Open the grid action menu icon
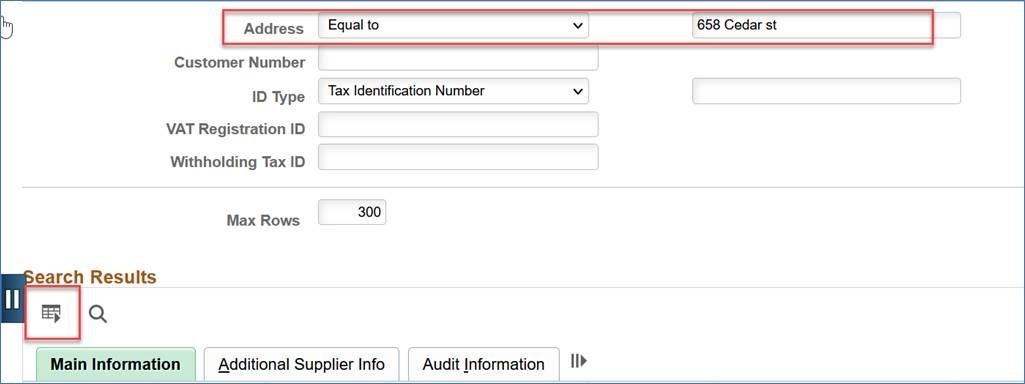 [x=51, y=313]
